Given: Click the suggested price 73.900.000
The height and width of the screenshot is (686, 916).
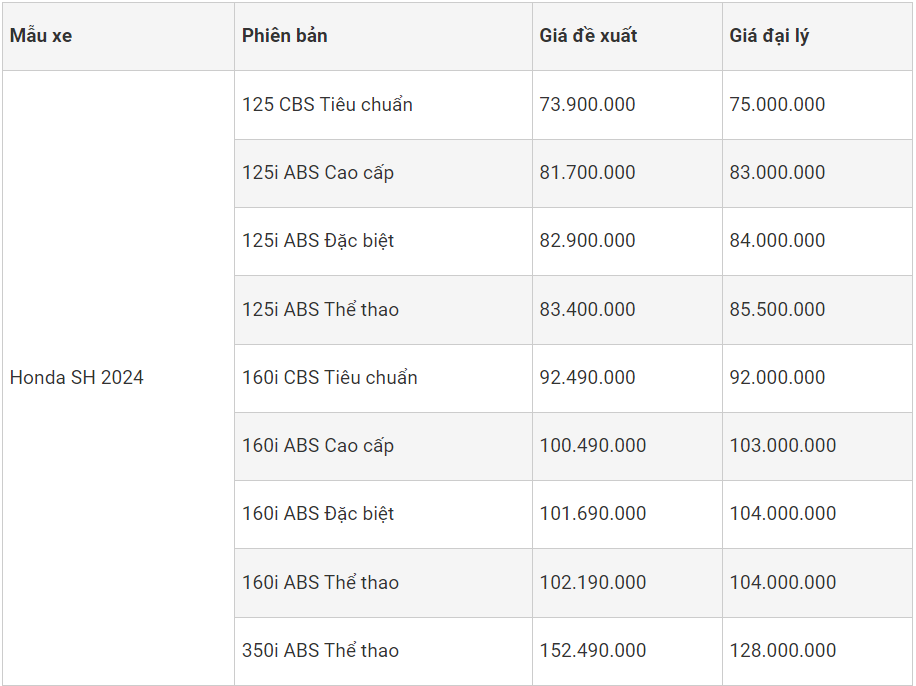Looking at the screenshot, I should (x=587, y=105).
